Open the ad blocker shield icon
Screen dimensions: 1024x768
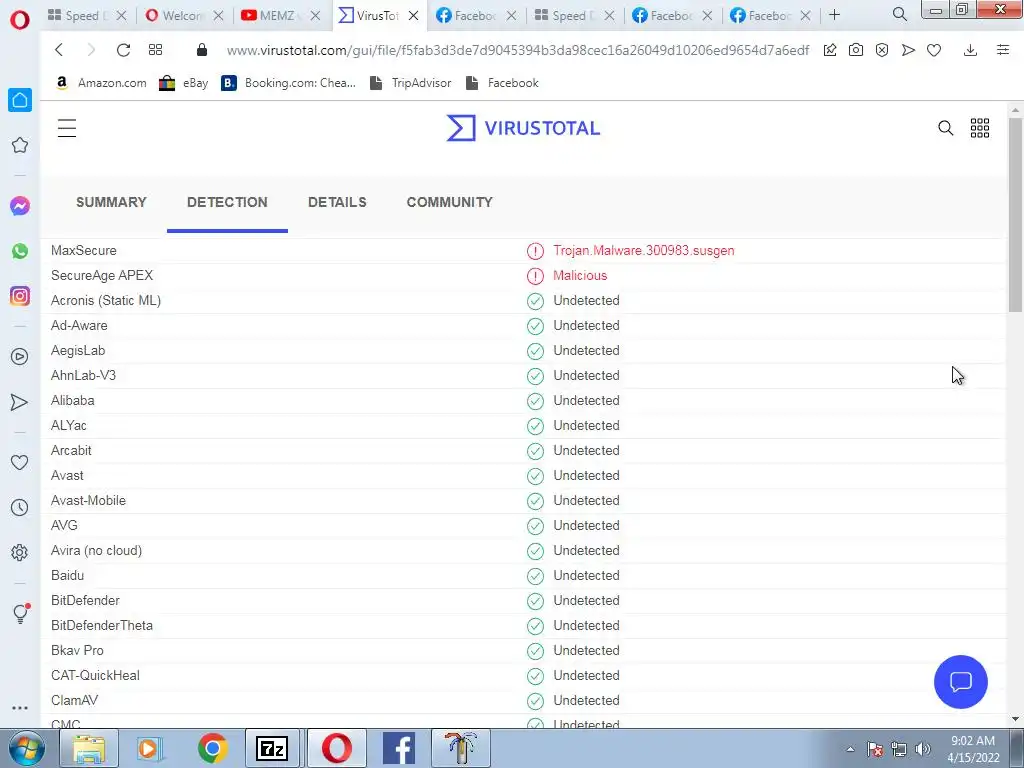[x=882, y=50]
